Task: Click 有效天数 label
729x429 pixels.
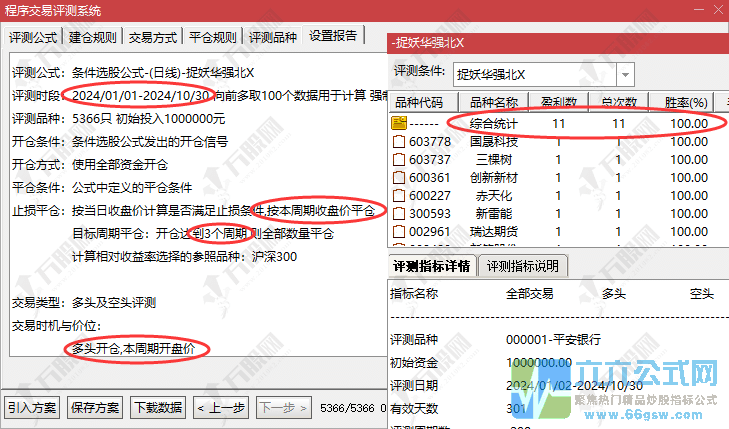Action: 414,409
